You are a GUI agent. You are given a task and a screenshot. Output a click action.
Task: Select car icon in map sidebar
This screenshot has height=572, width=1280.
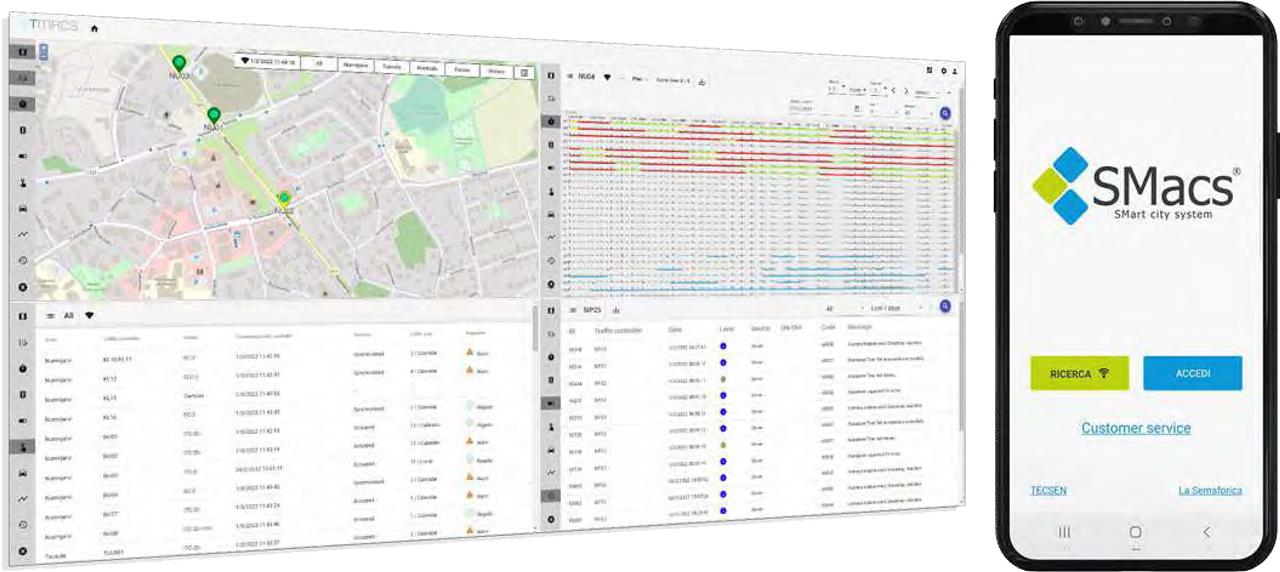(x=22, y=209)
